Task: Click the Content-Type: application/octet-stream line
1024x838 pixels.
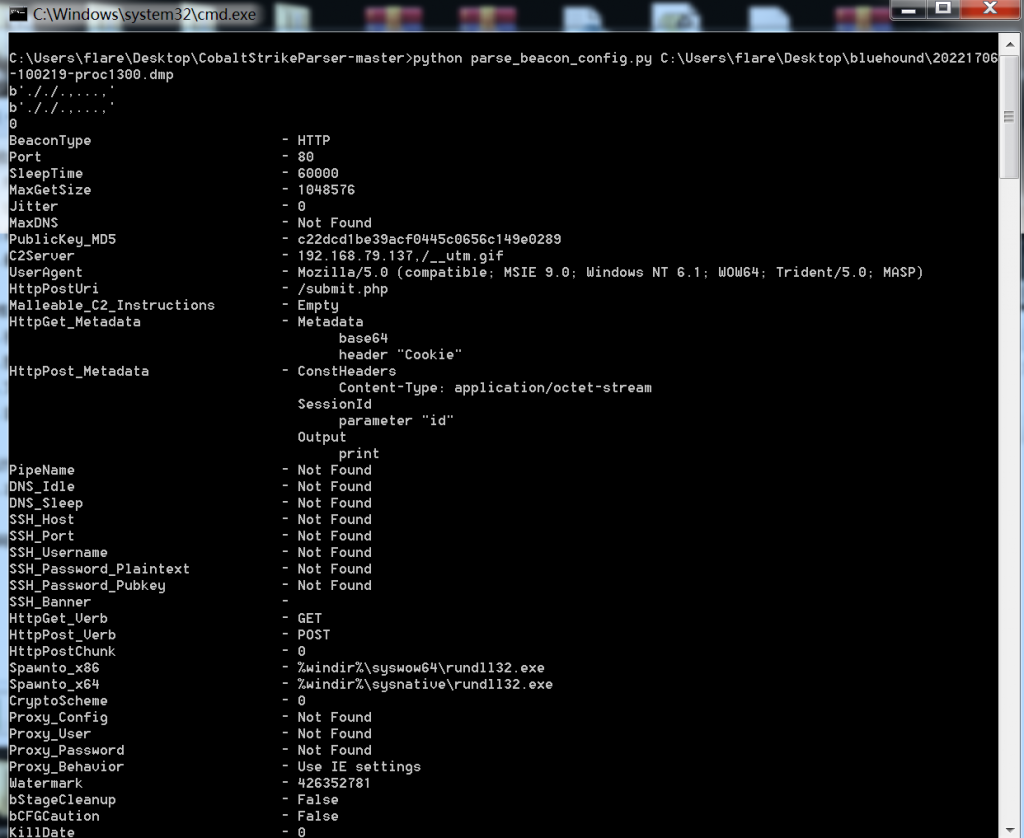Action: click(495, 388)
